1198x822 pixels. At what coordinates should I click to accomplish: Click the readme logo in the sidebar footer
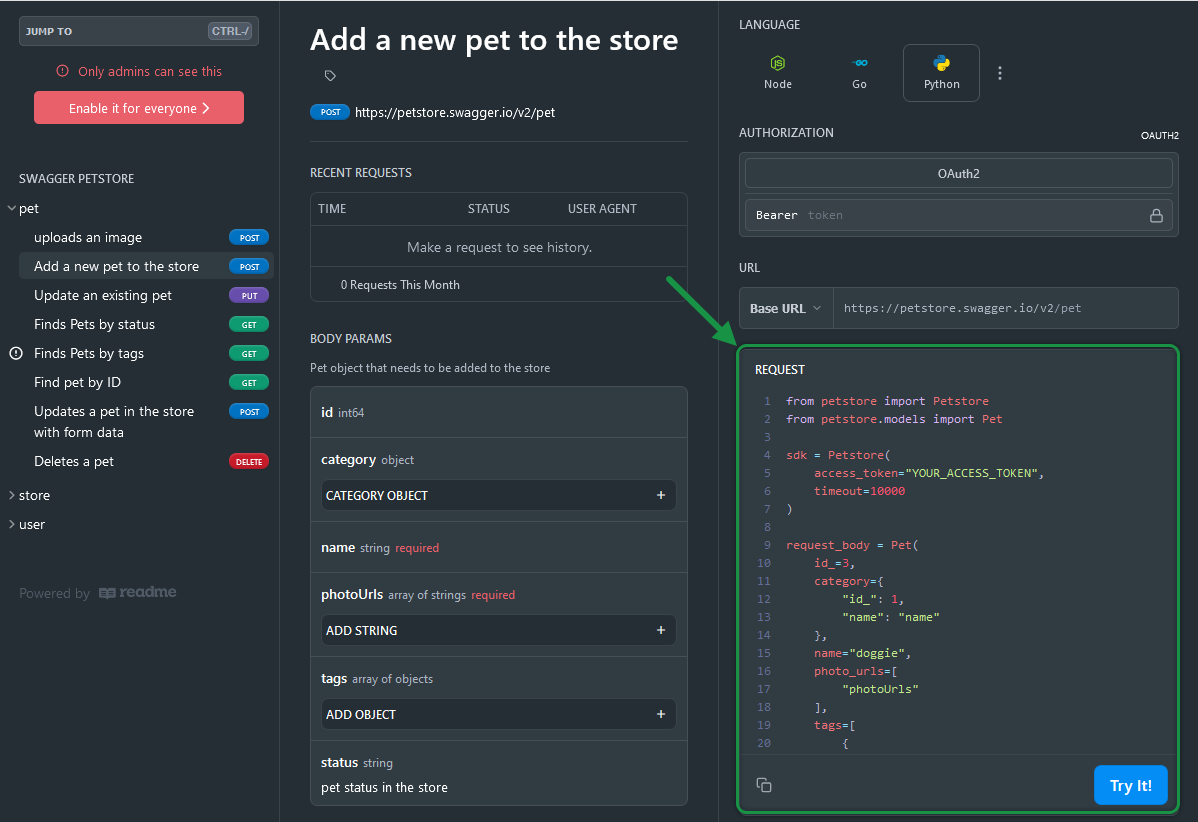(x=137, y=592)
